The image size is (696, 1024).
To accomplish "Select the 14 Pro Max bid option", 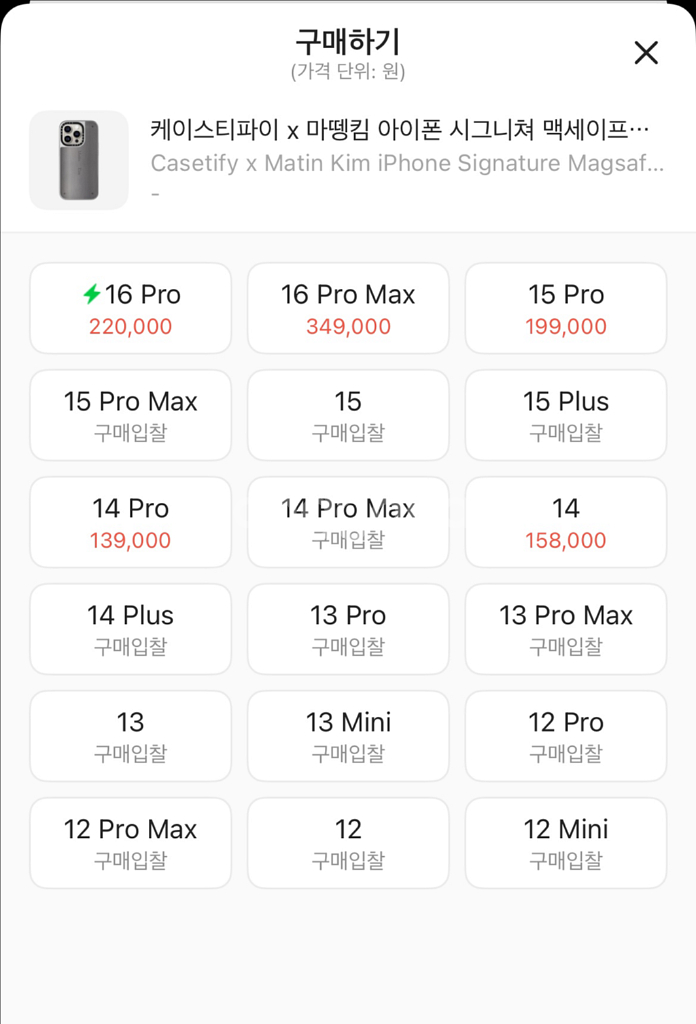I will [348, 523].
